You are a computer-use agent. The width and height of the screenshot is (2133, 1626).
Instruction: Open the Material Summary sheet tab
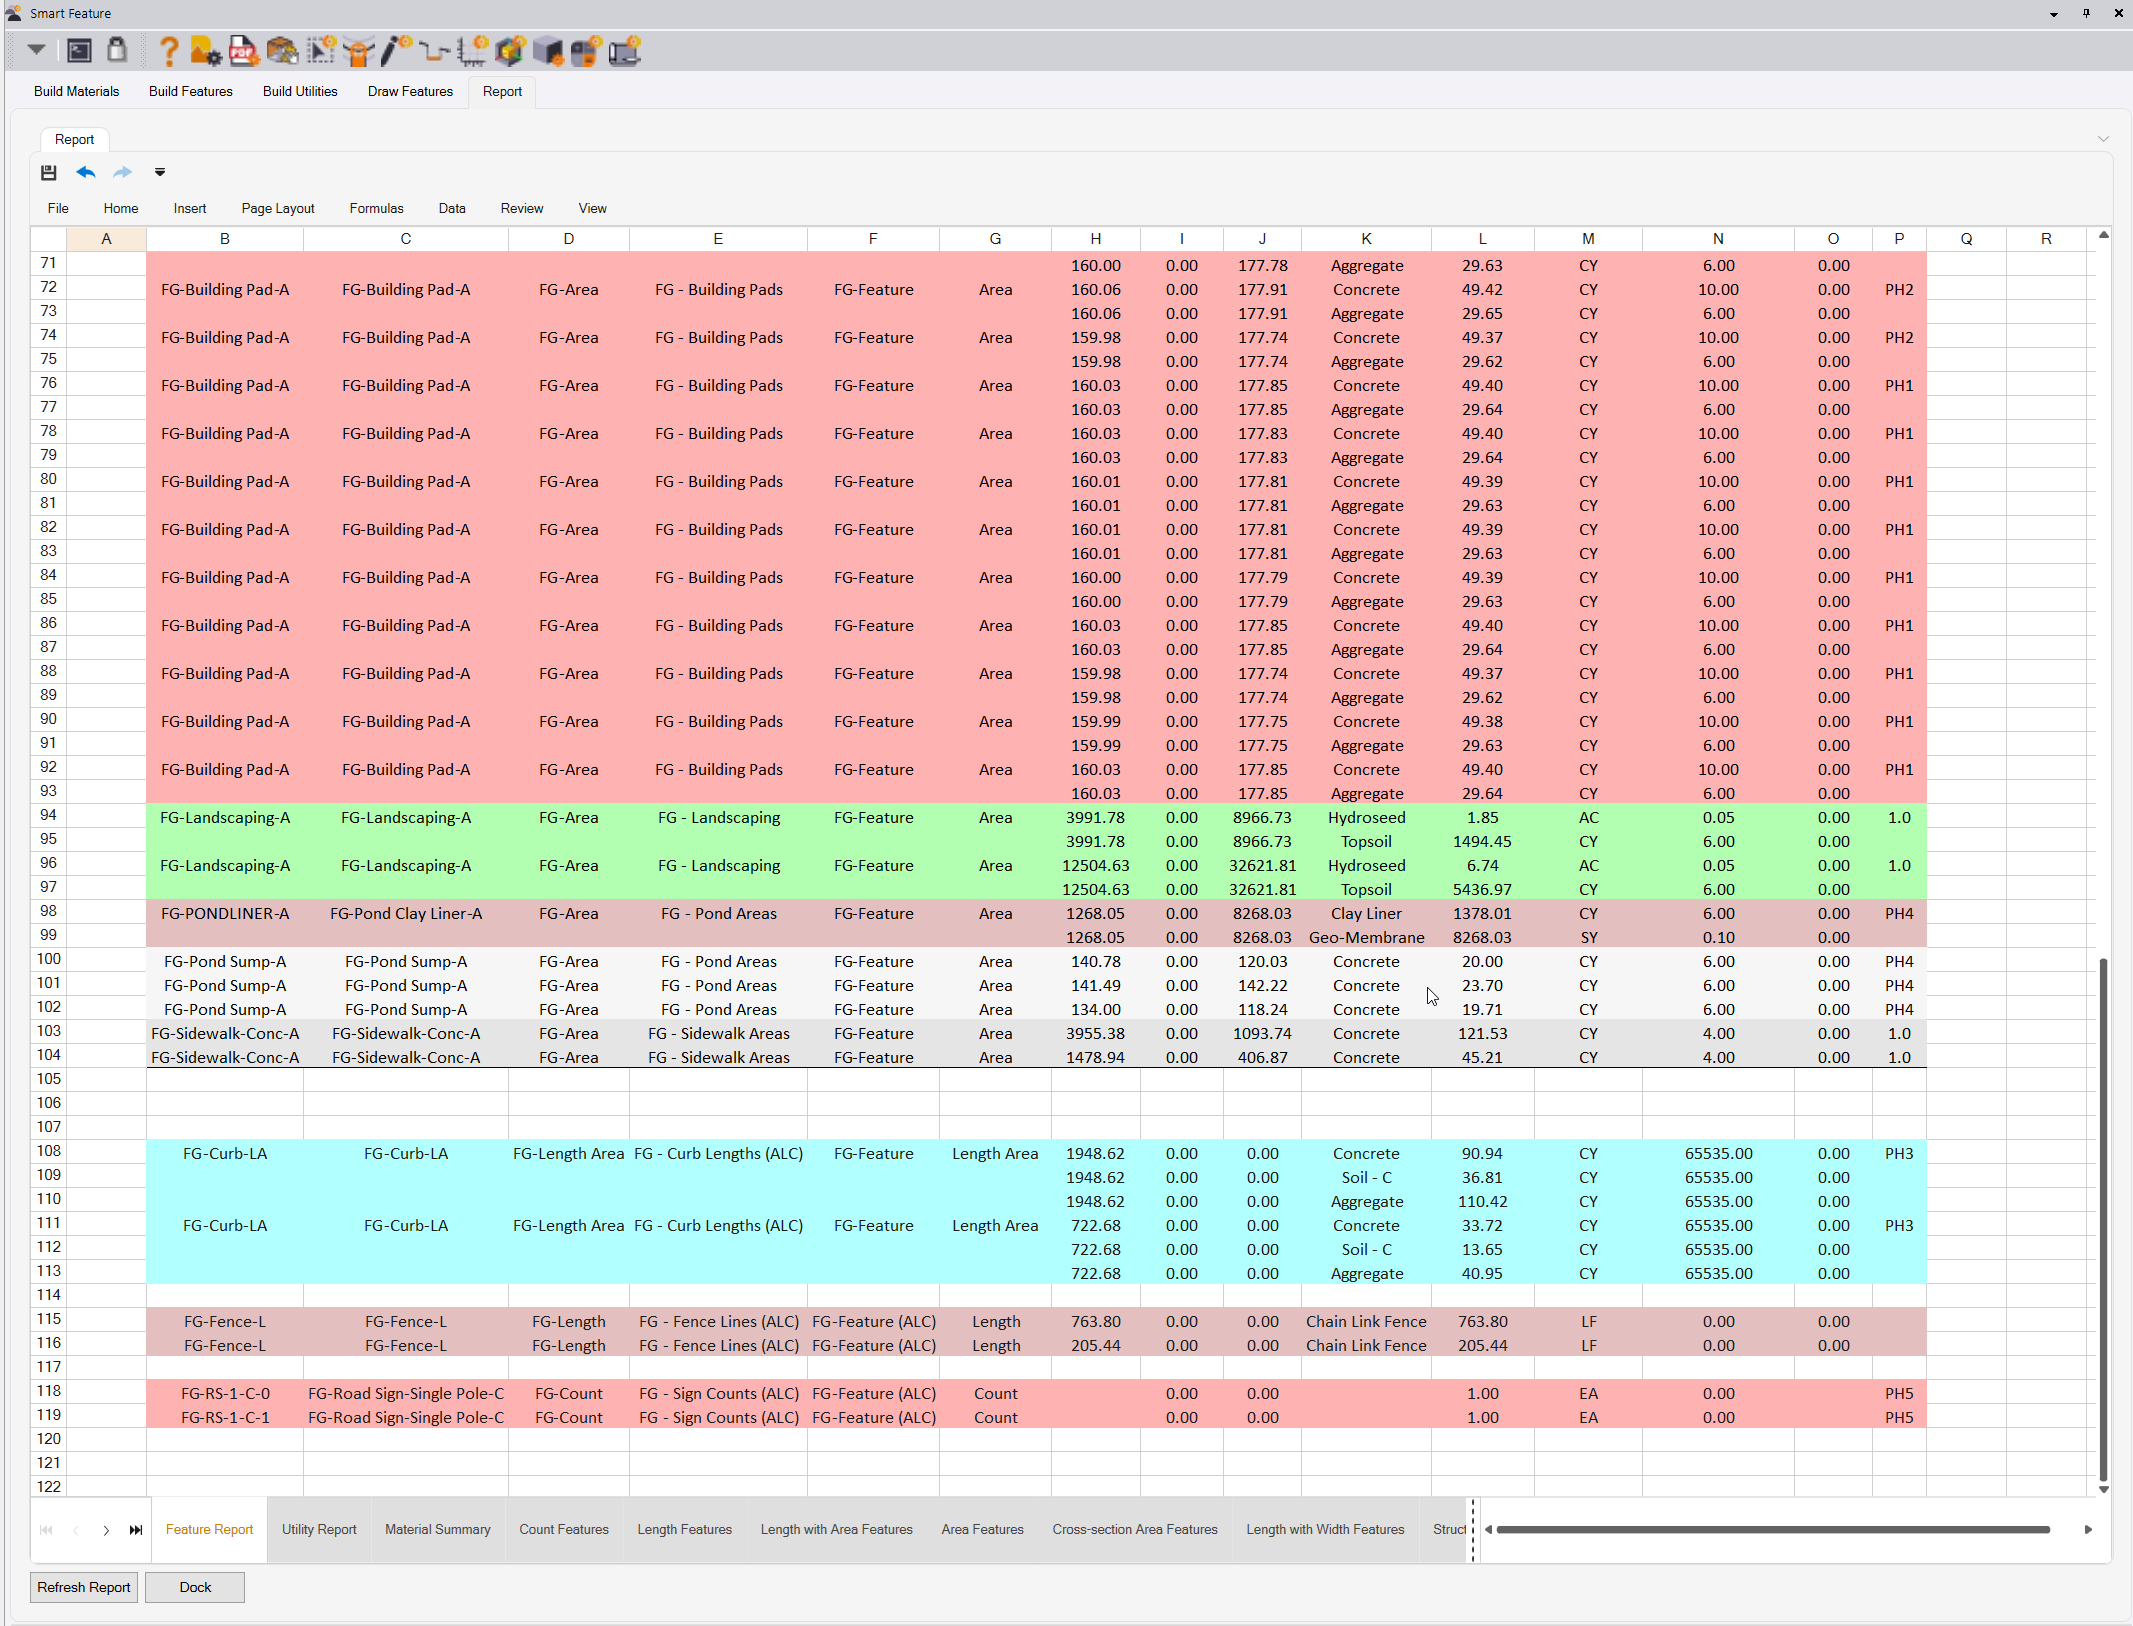coord(437,1529)
